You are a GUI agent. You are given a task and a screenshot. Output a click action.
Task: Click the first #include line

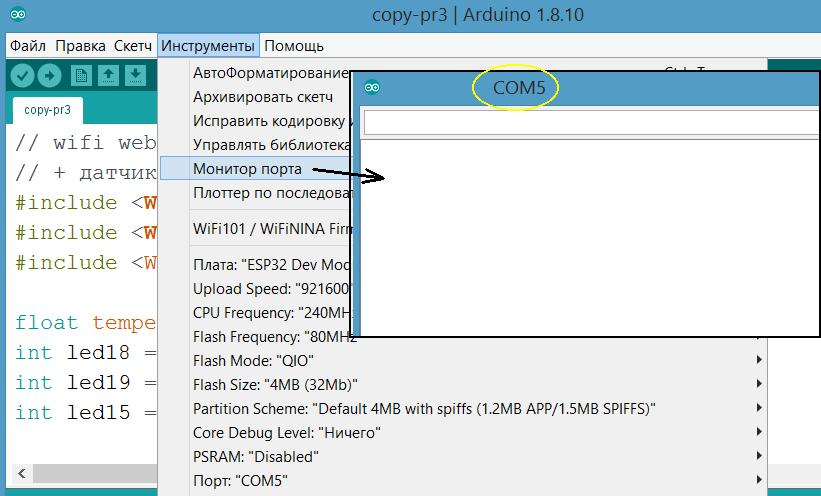tap(86, 203)
